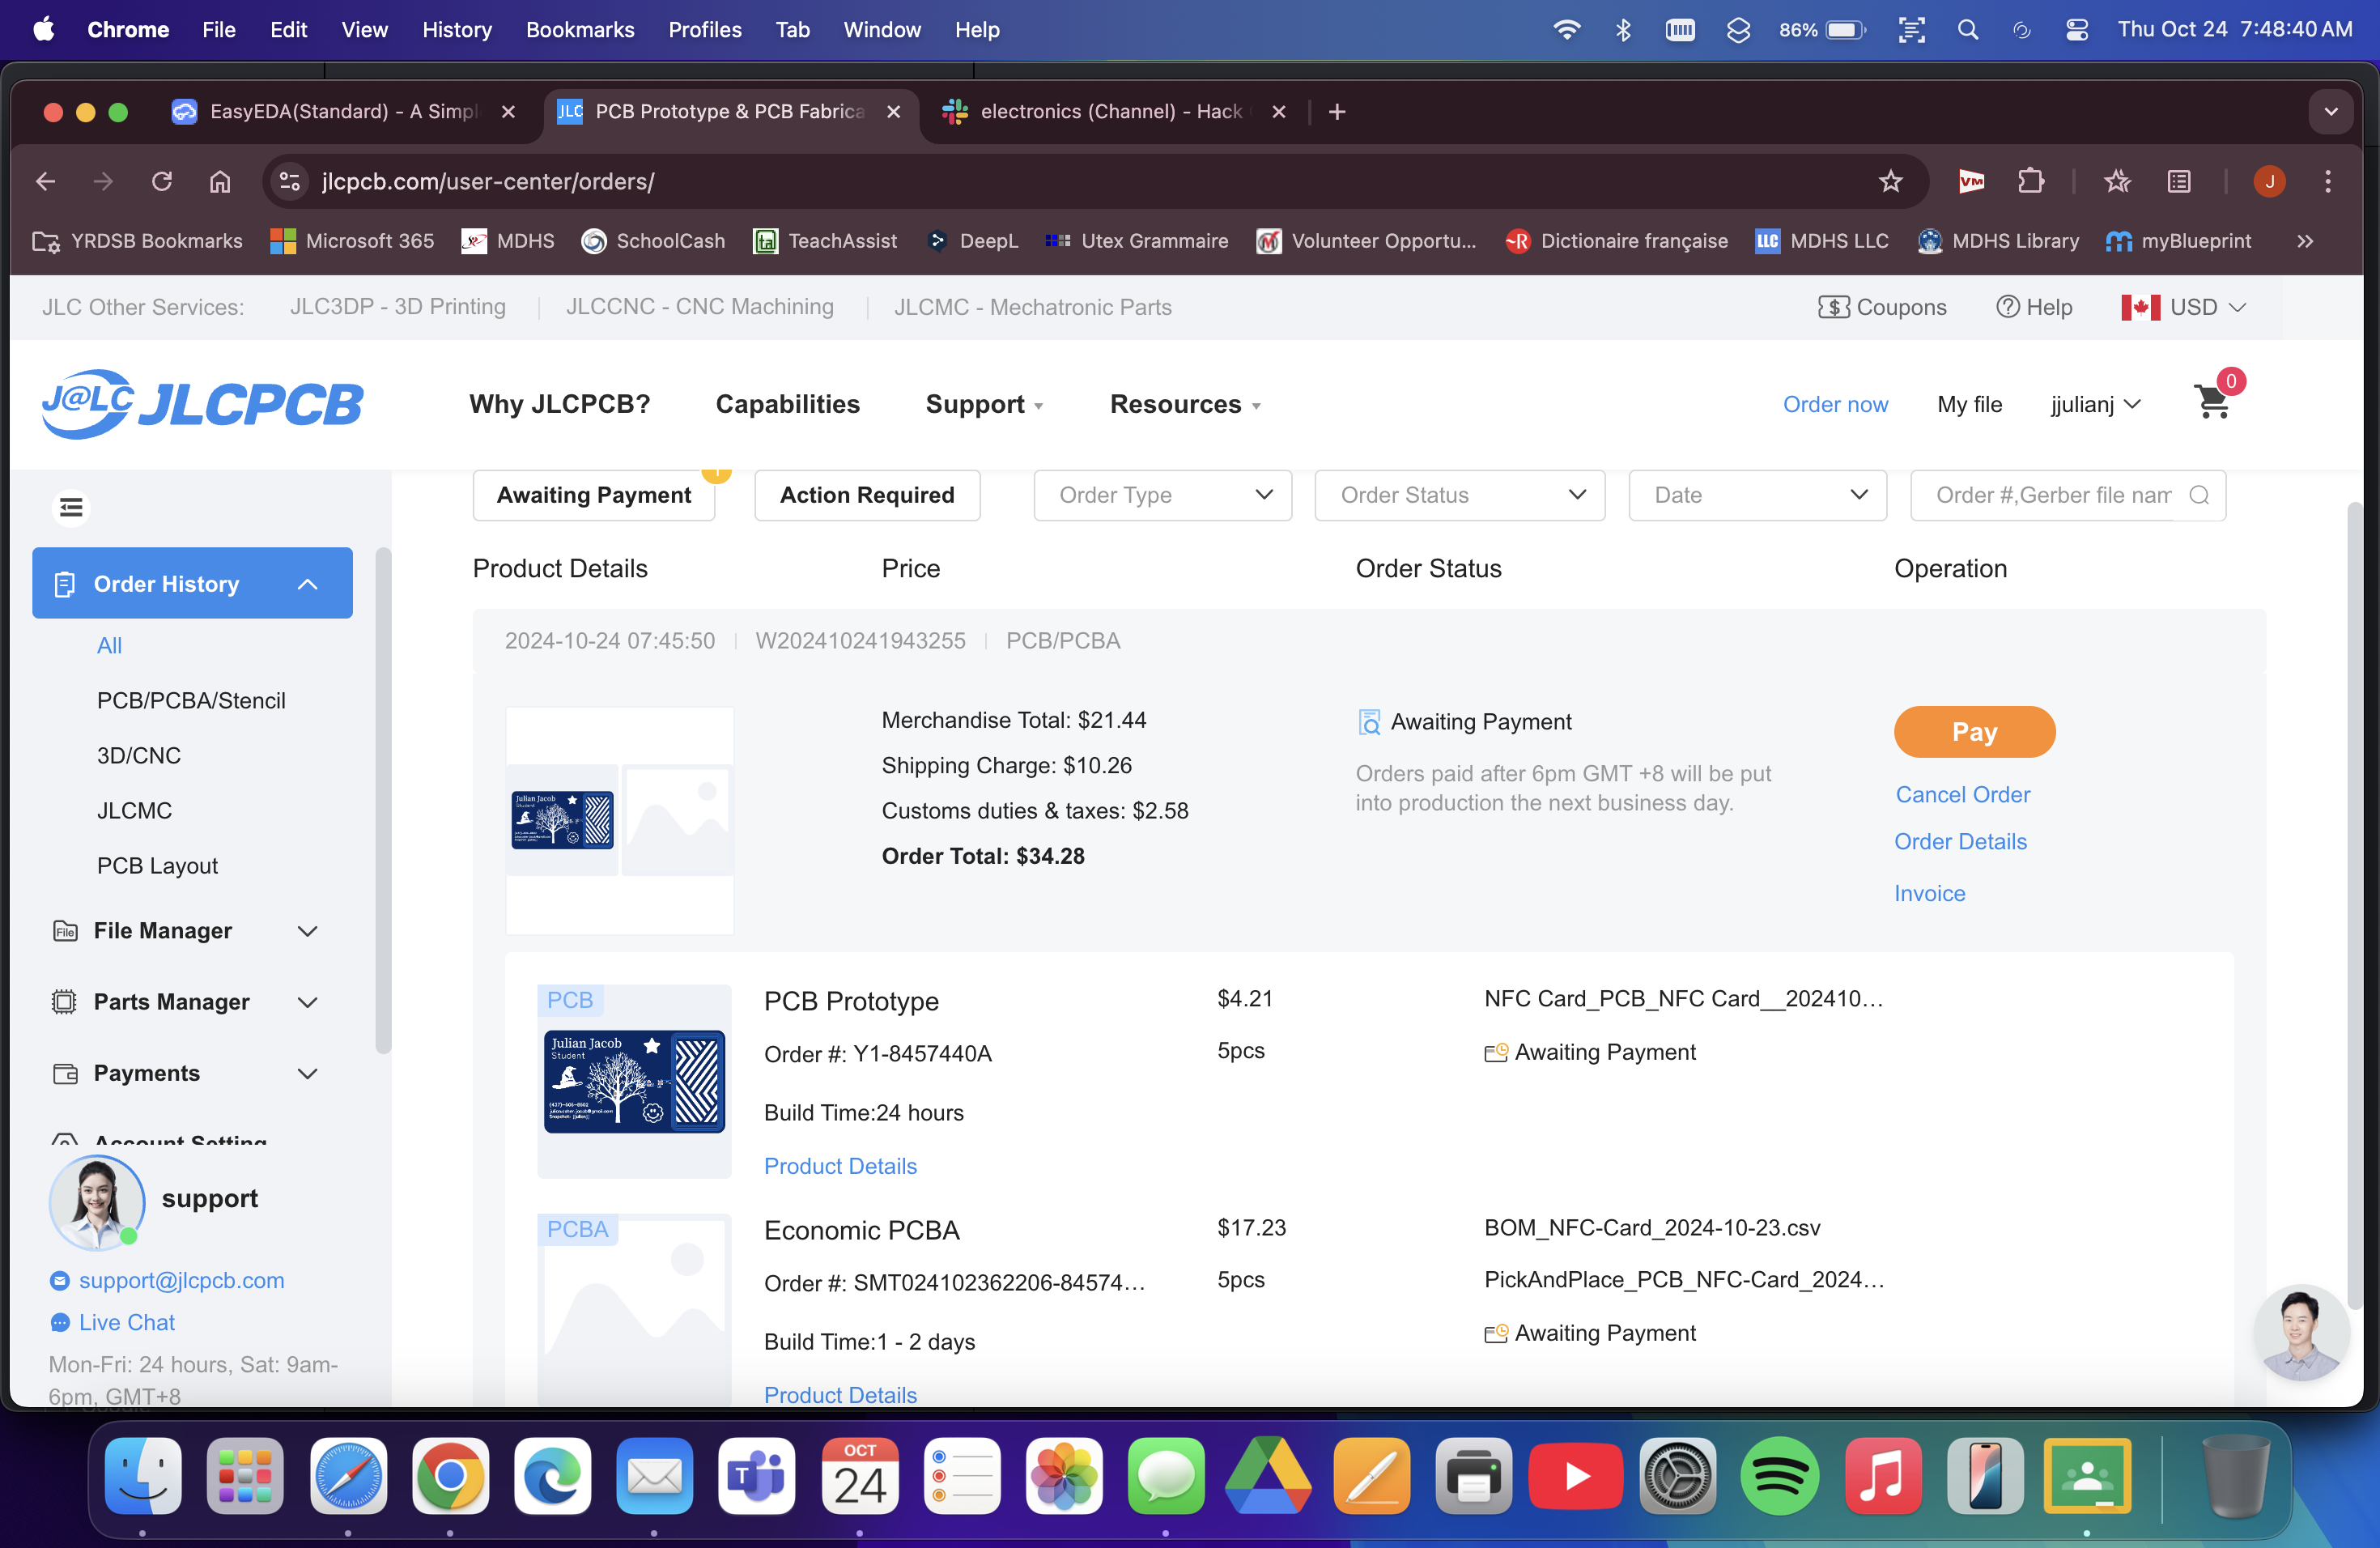Screen dimensions: 2380x1548
Task: Toggle the Awaiting Payment filter
Action: pos(594,495)
